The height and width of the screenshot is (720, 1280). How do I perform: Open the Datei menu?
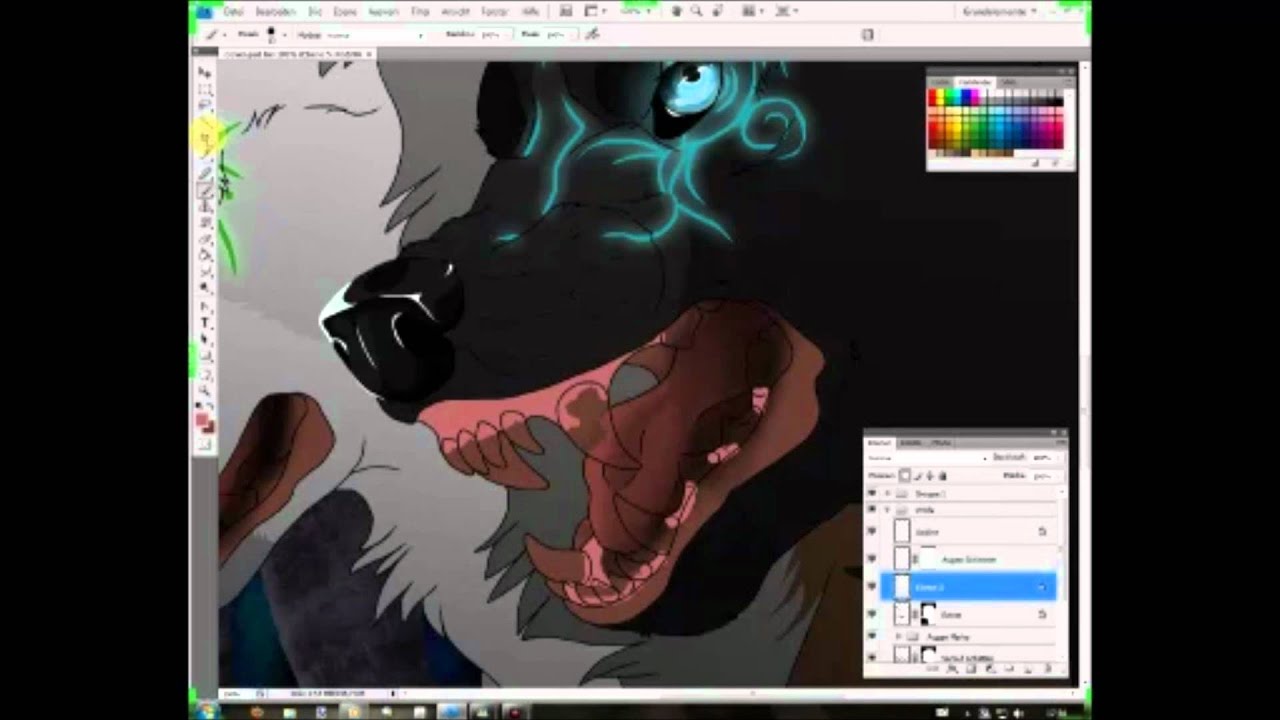(x=233, y=11)
